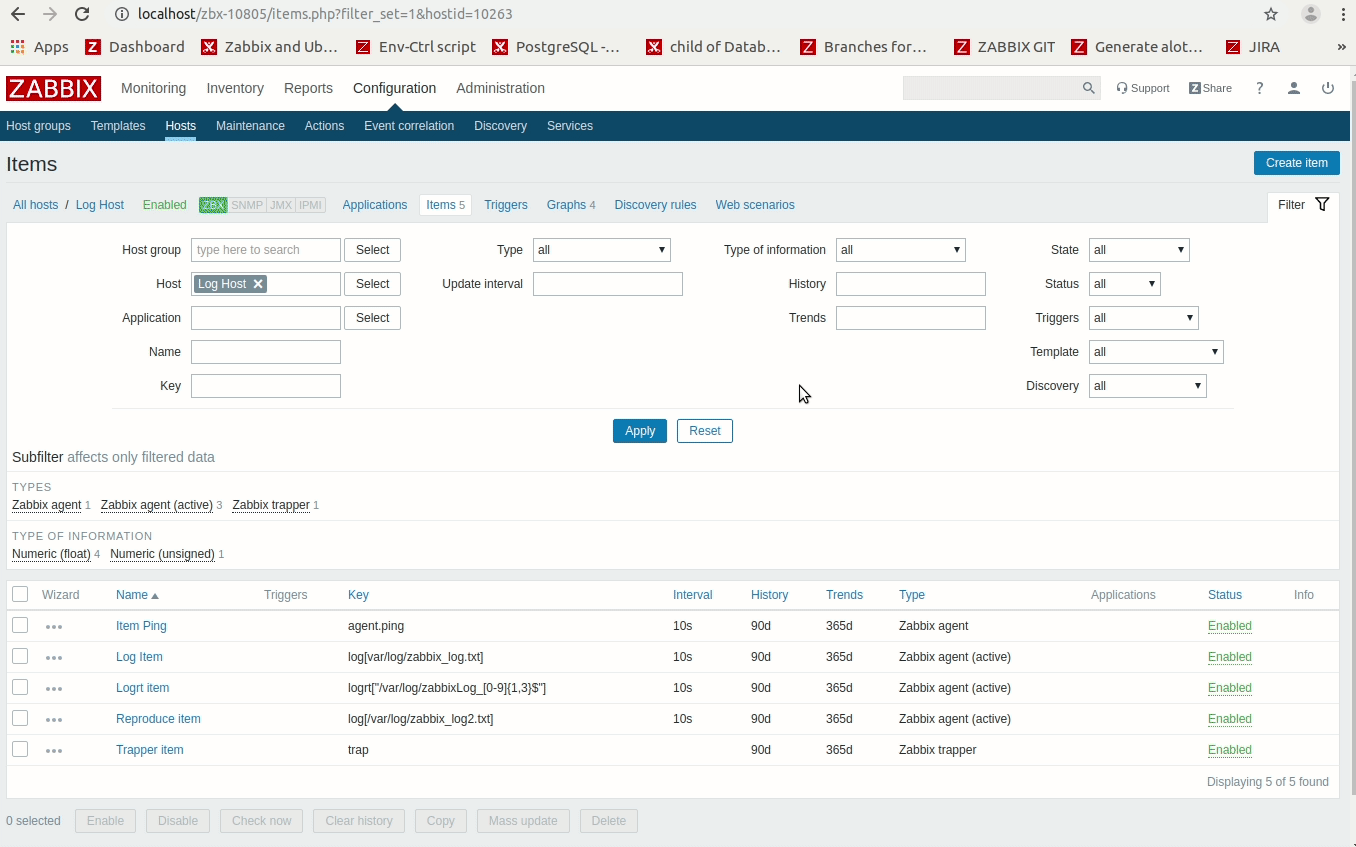Click Select next to Host group
The image size is (1356, 847).
click(372, 250)
